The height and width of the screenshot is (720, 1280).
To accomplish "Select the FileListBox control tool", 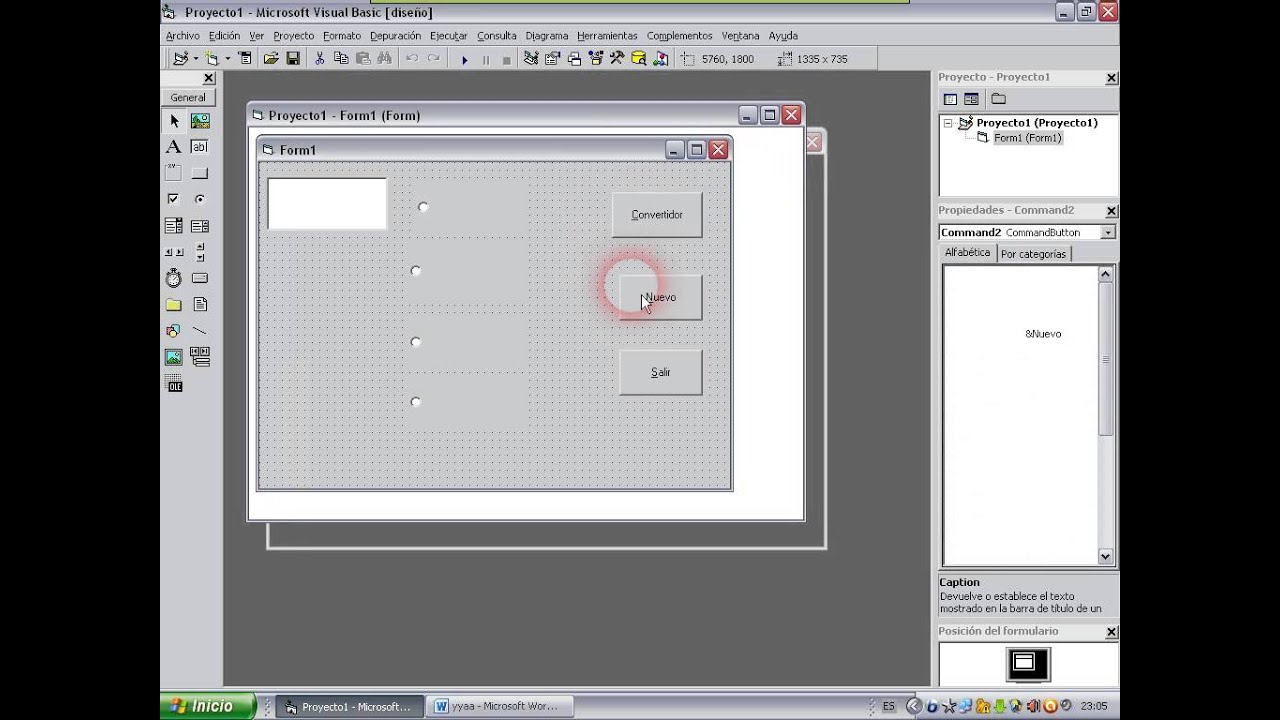I will (x=200, y=304).
